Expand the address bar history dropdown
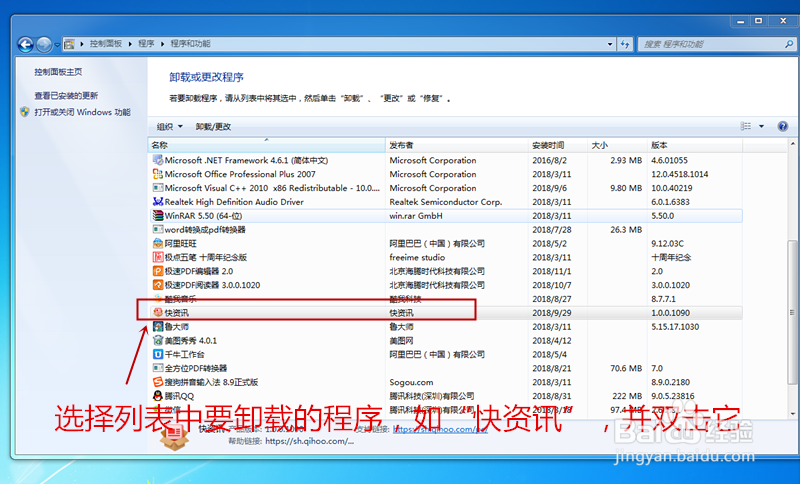 tap(610, 44)
